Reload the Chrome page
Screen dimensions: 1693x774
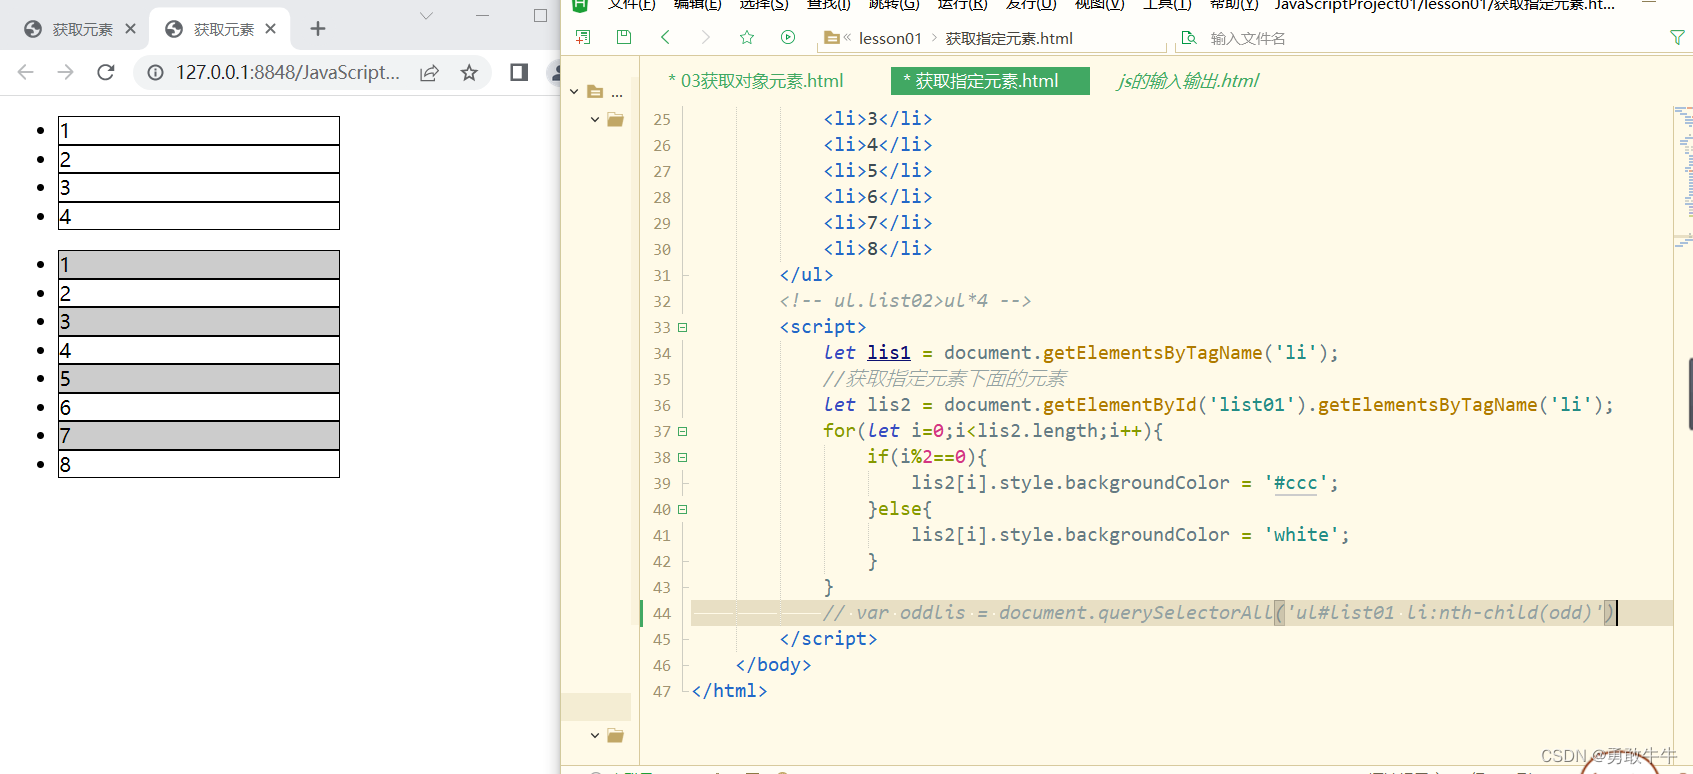coord(106,72)
